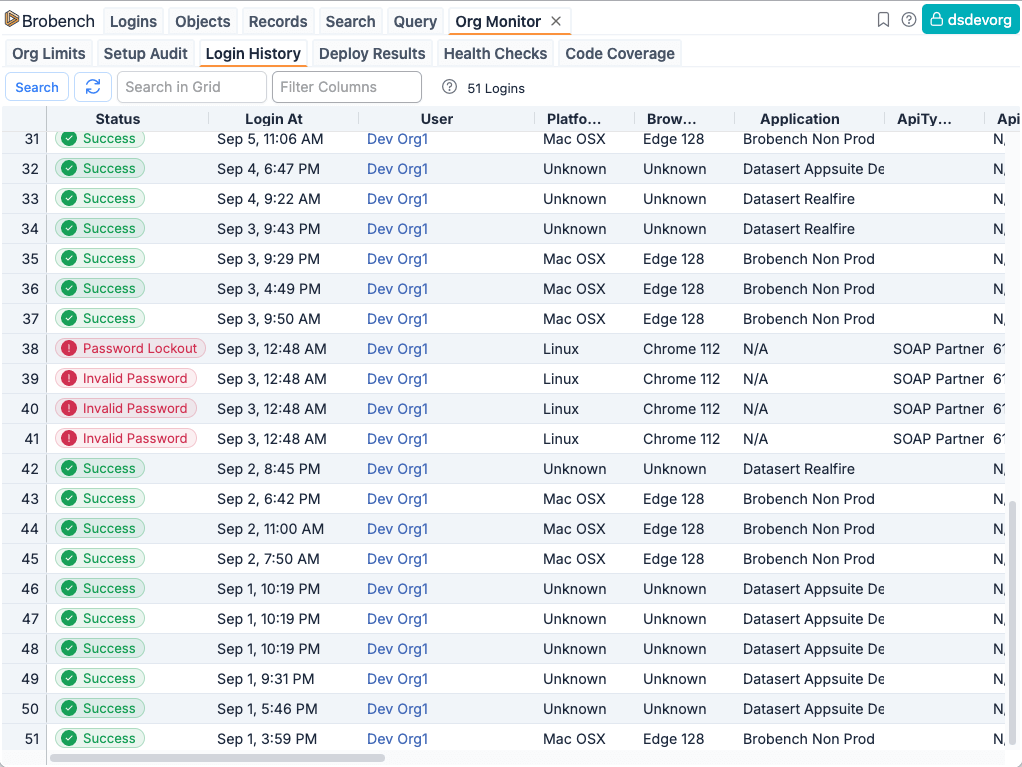Open the Health Checks tab
This screenshot has width=1022, height=767.
click(495, 54)
